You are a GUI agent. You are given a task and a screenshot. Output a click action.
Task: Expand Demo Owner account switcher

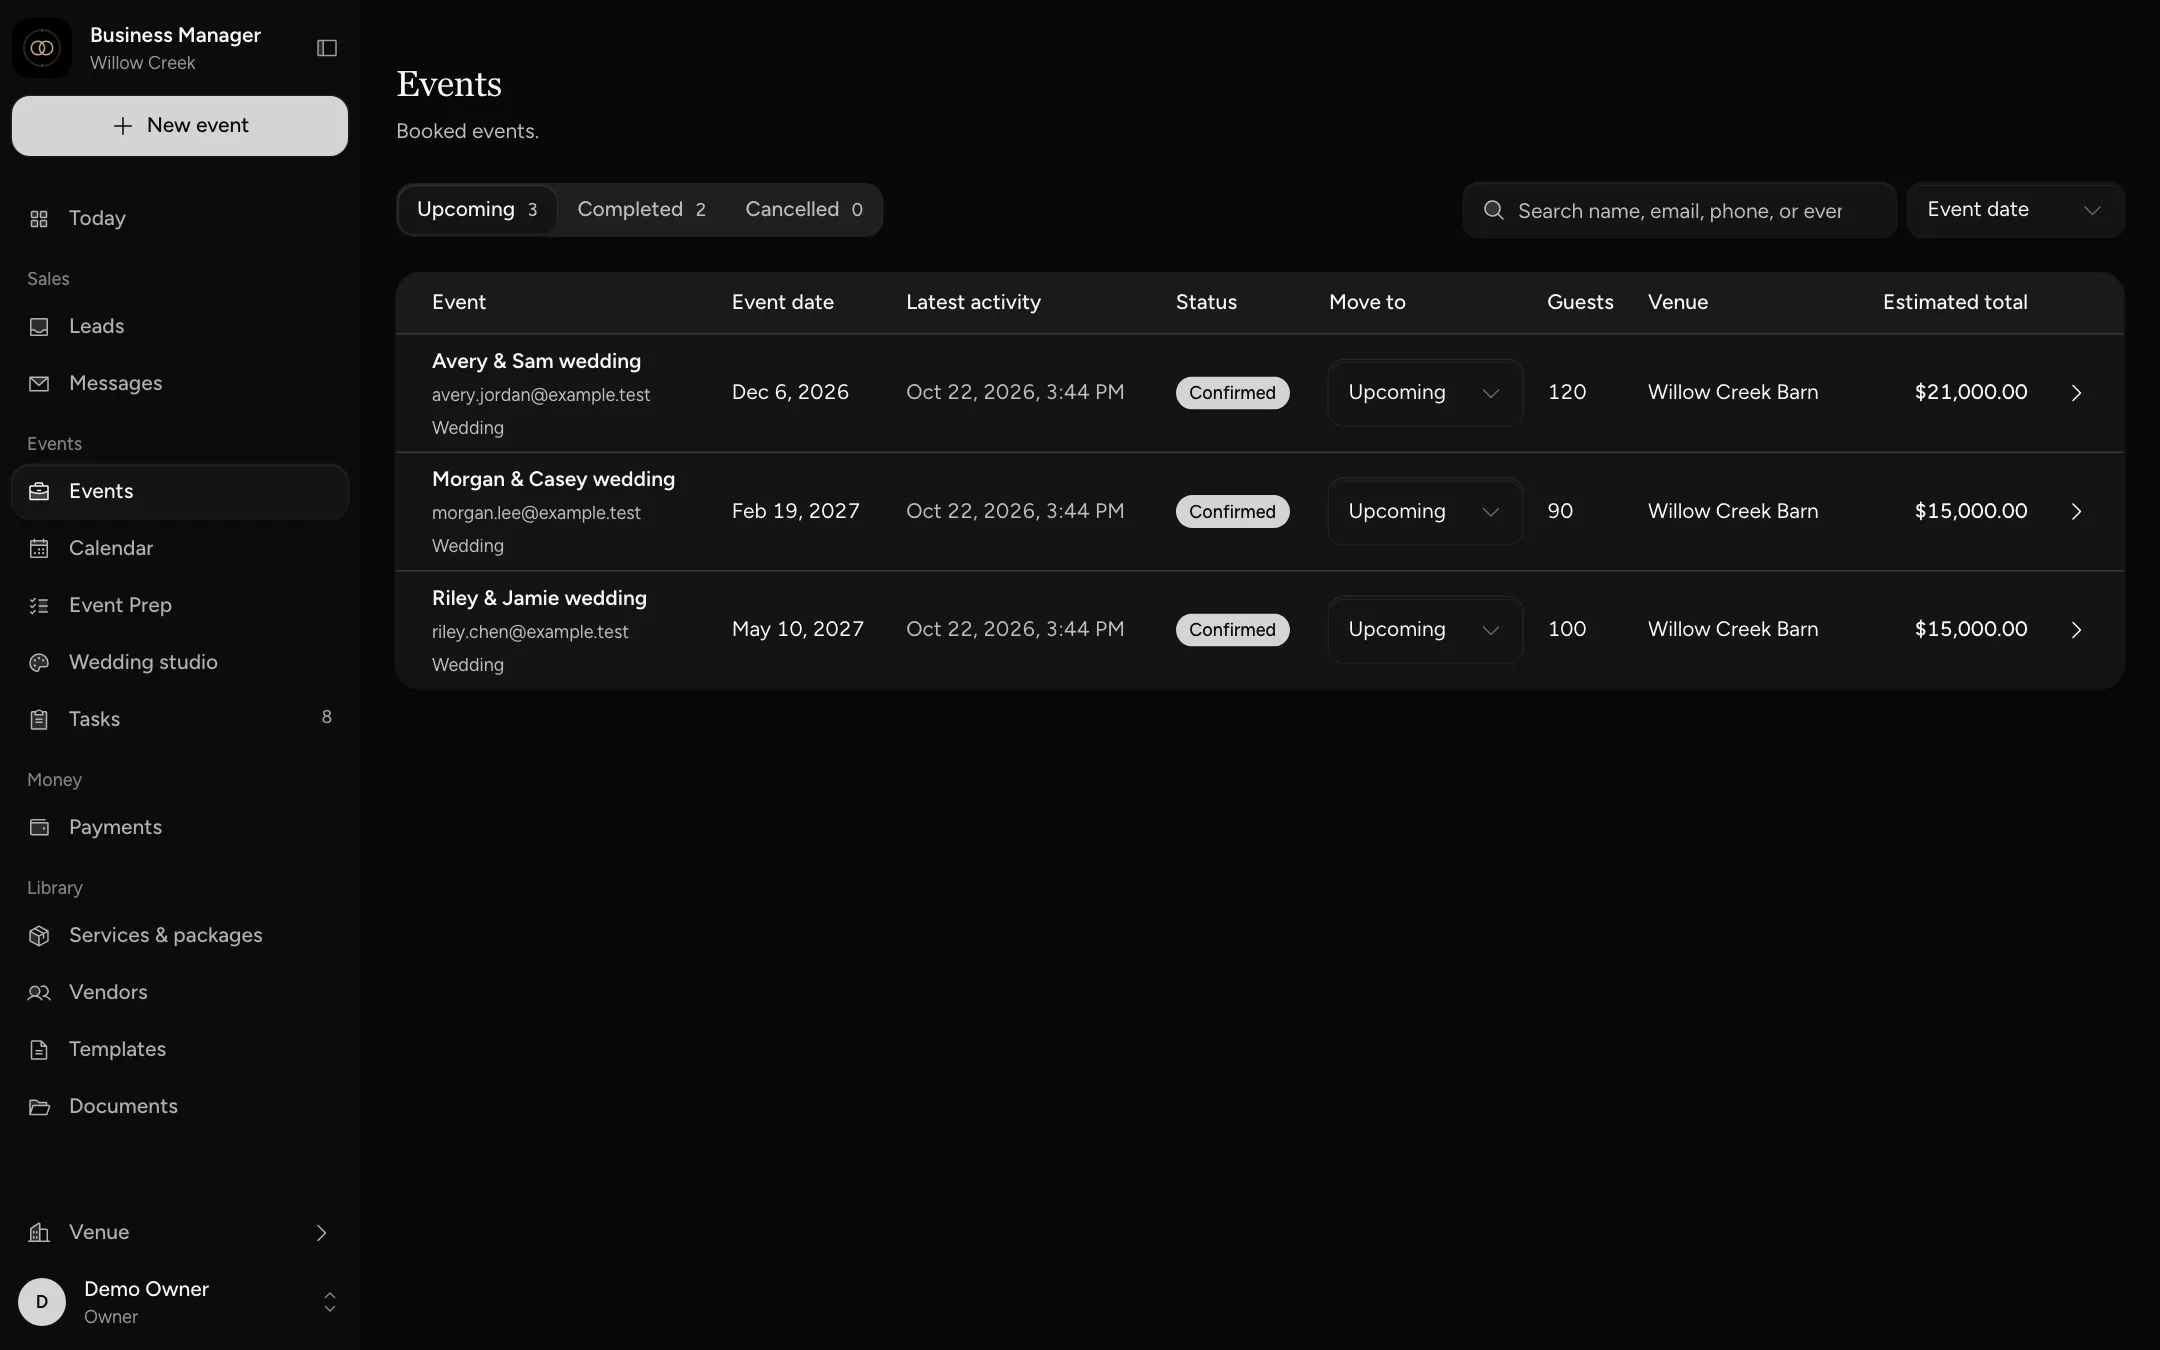(x=329, y=1302)
